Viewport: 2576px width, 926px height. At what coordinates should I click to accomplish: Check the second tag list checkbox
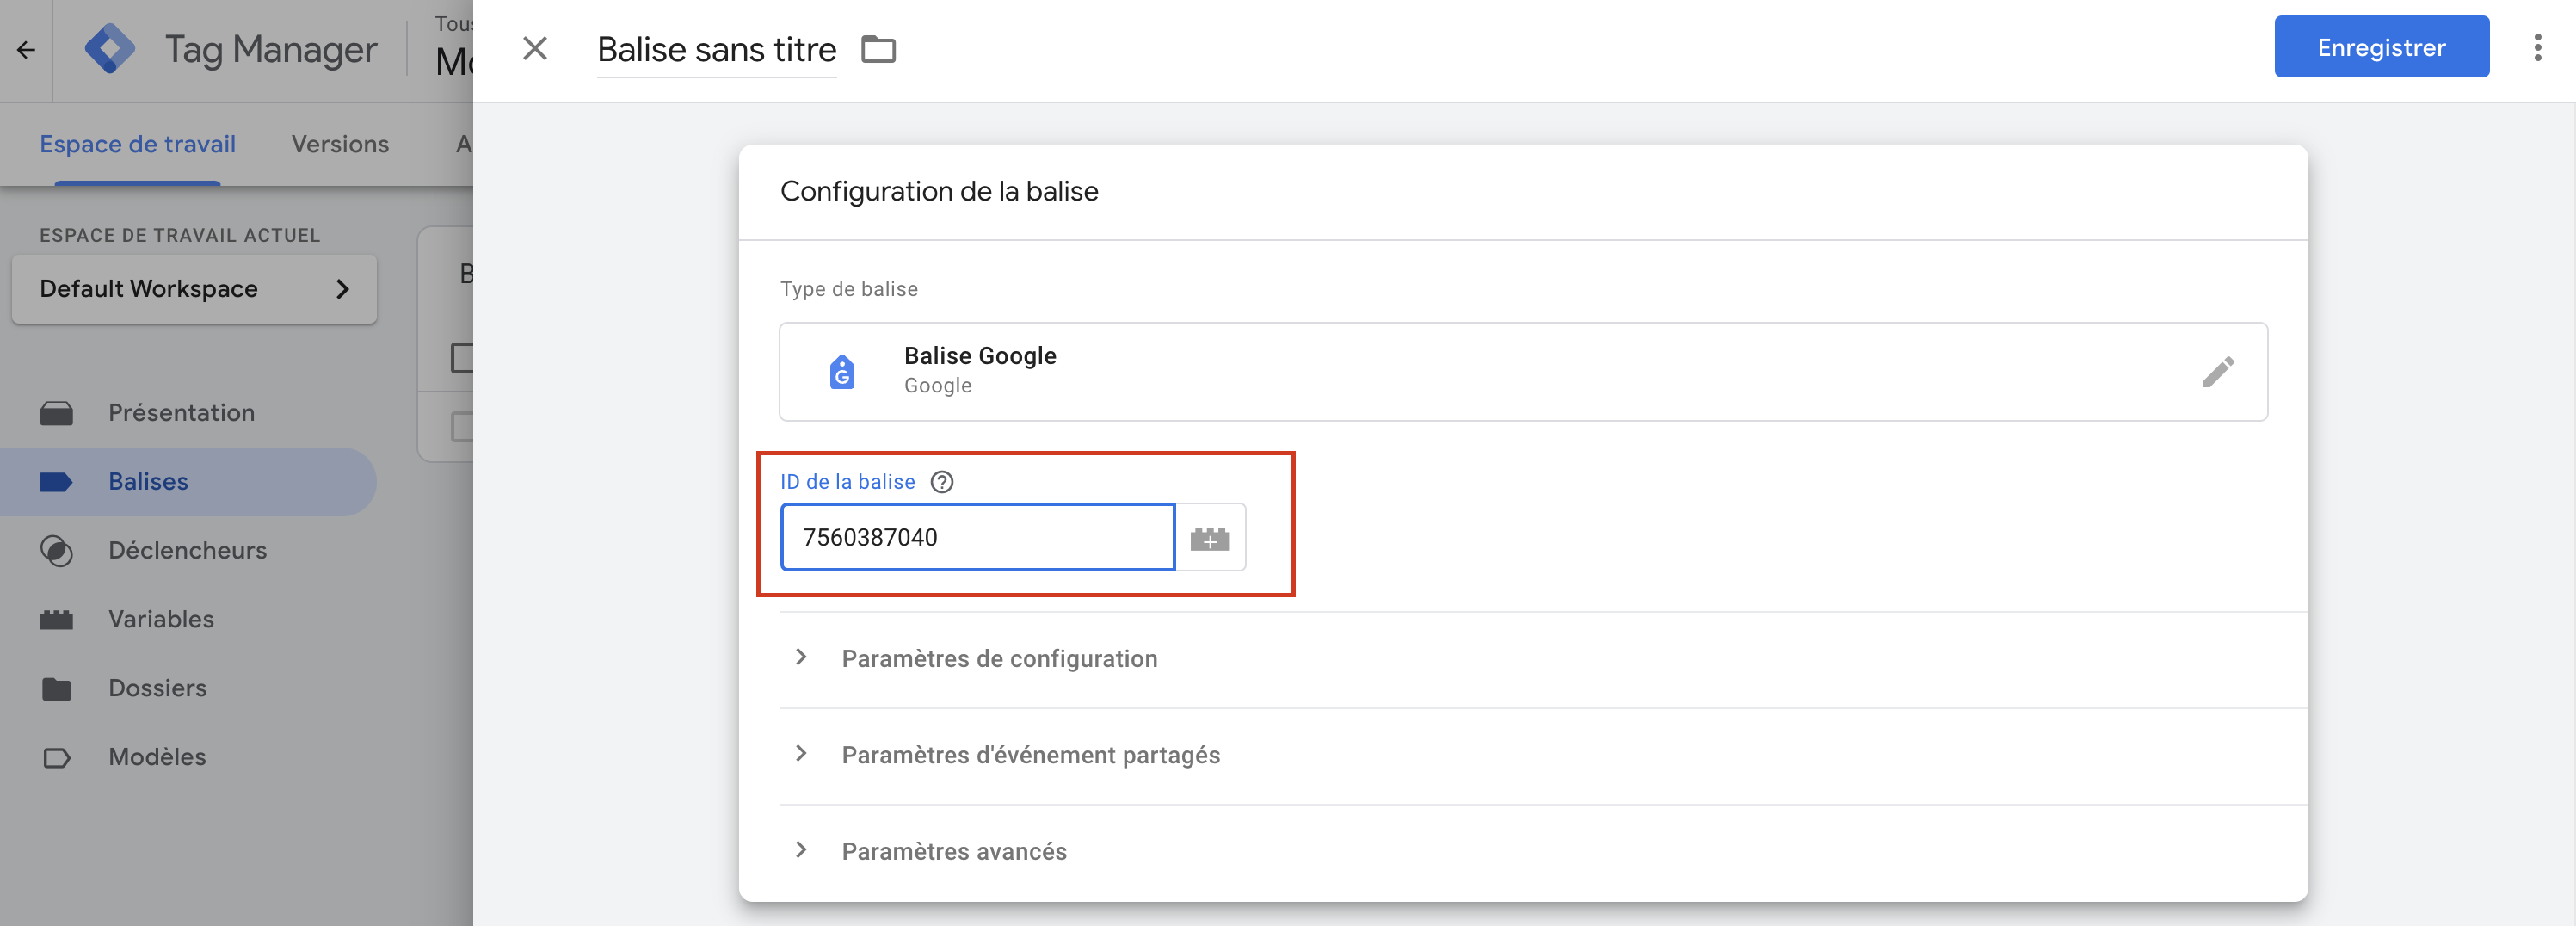click(x=463, y=425)
